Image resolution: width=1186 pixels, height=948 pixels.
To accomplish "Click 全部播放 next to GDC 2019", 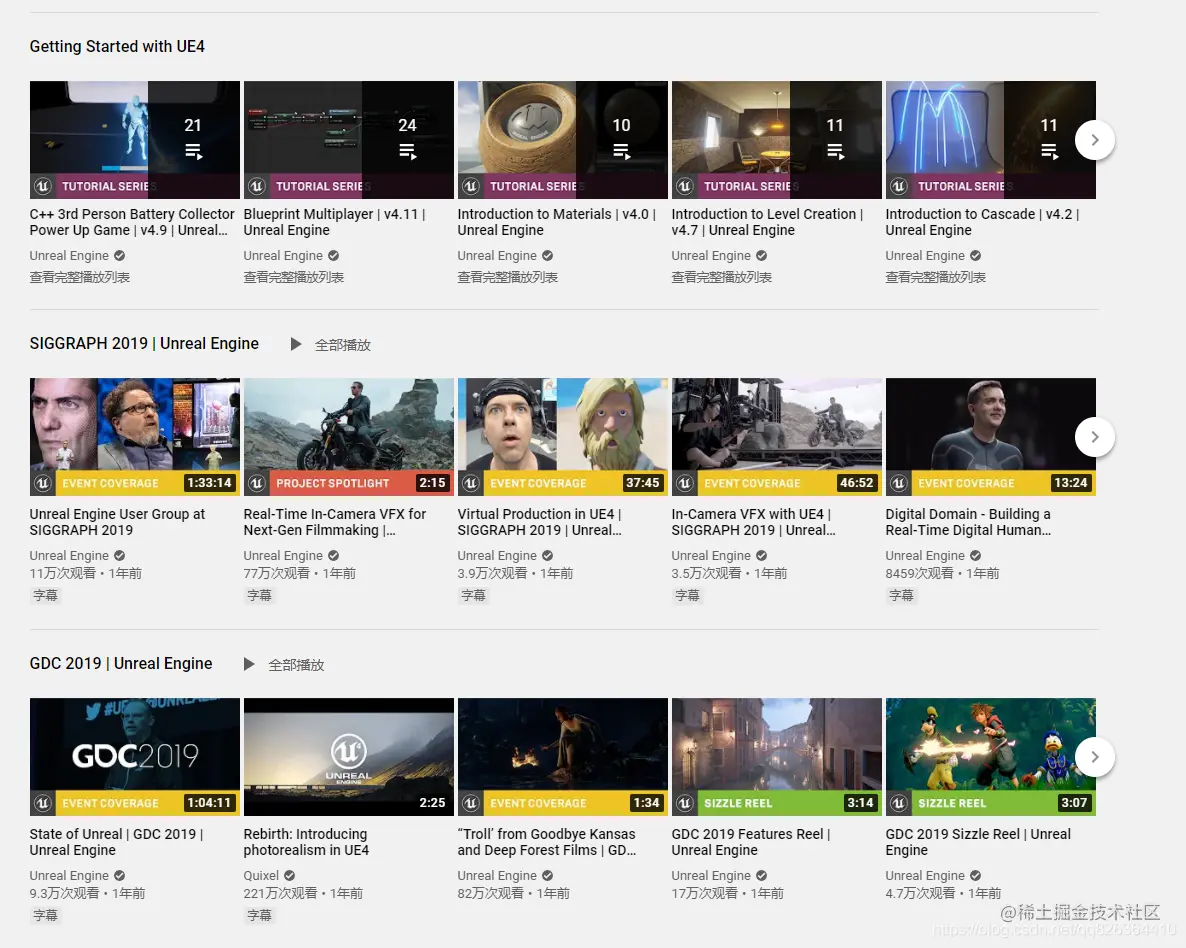I will click(296, 665).
